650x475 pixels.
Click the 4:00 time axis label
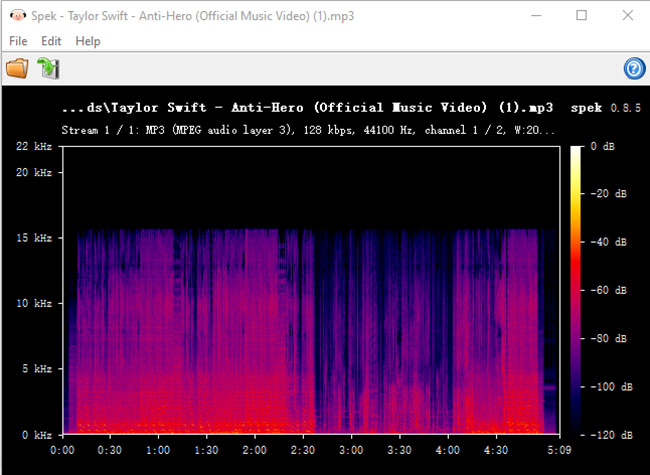(x=448, y=450)
